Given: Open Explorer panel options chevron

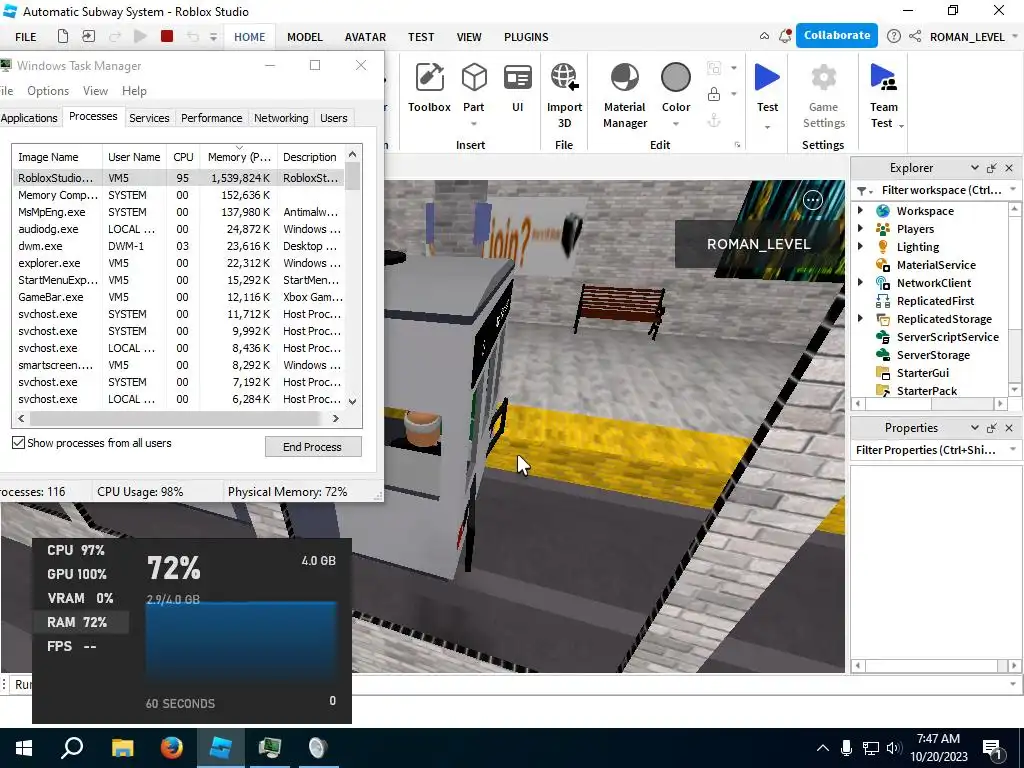Looking at the screenshot, I should tap(974, 168).
